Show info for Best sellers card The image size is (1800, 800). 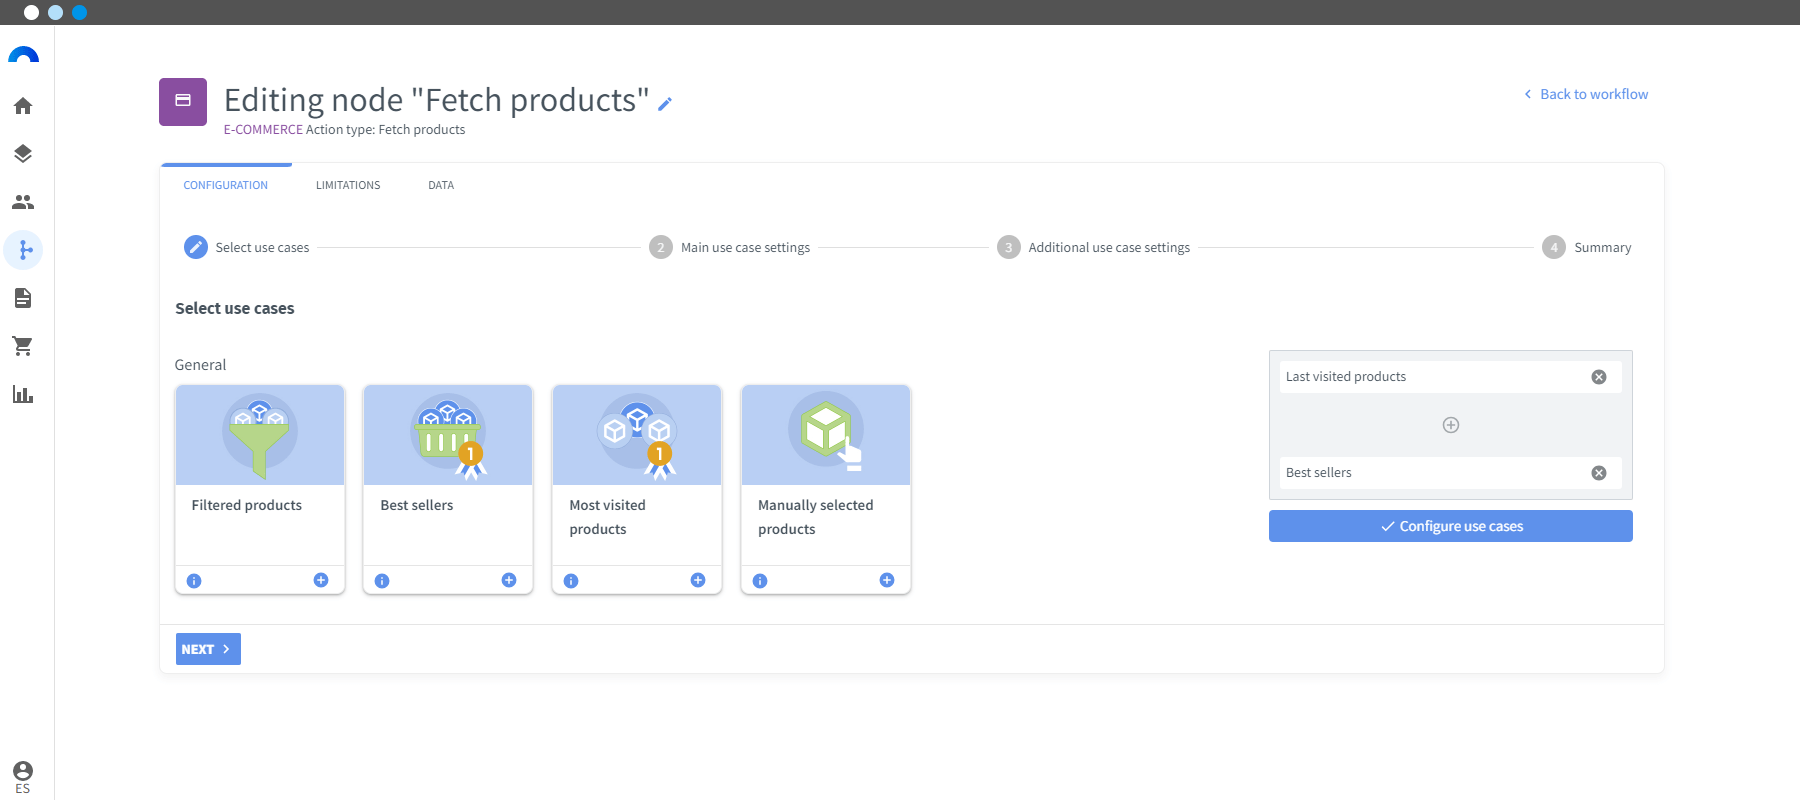(x=382, y=581)
